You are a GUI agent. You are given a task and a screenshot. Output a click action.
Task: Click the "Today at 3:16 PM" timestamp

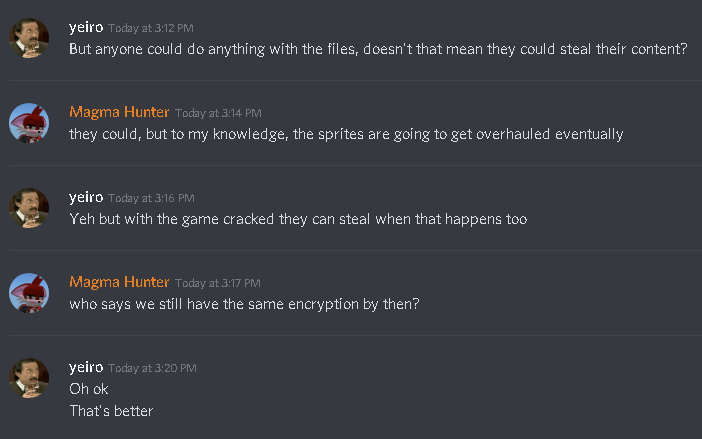[151, 198]
